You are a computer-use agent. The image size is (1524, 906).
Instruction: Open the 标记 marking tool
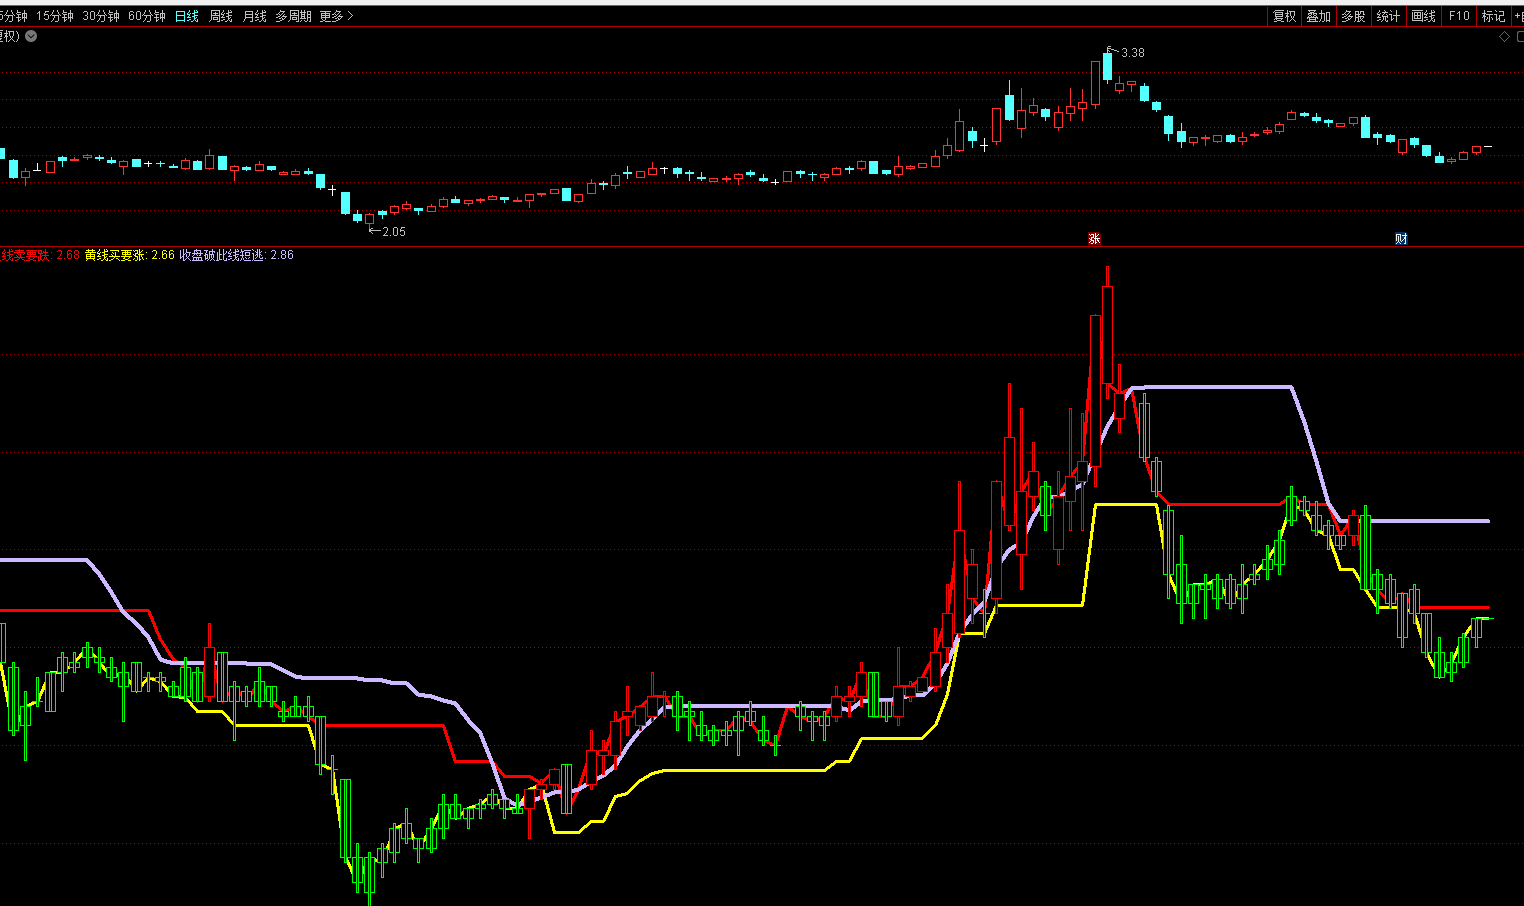point(1493,16)
